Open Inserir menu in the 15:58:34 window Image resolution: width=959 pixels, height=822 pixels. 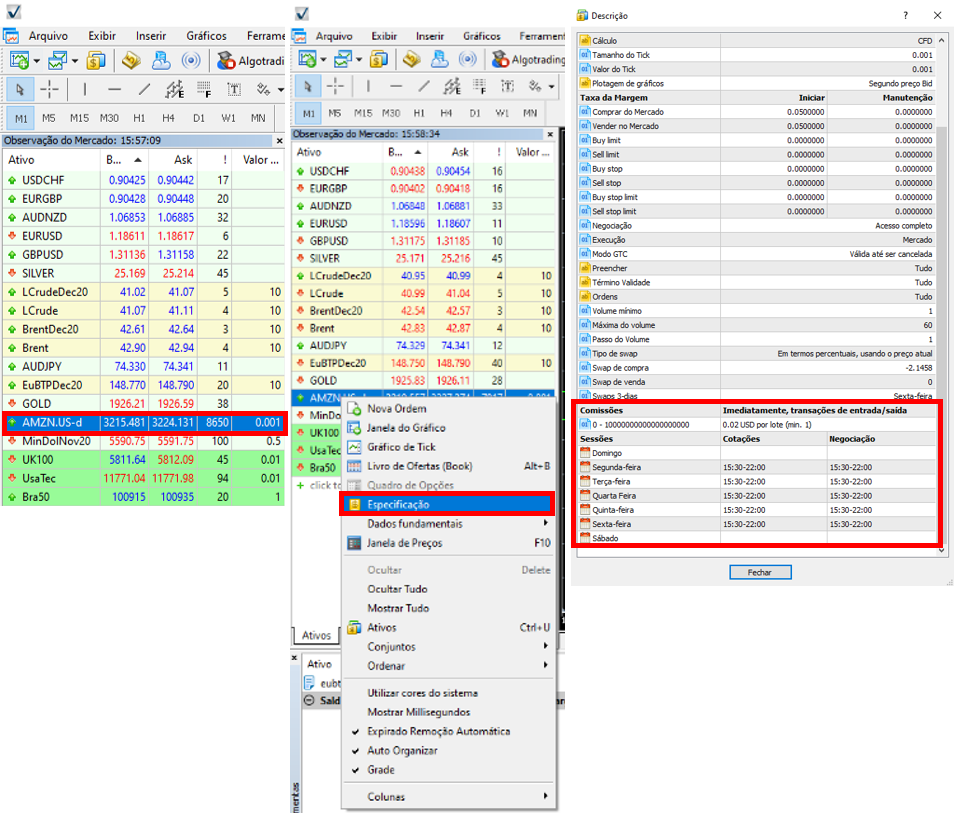click(x=430, y=36)
